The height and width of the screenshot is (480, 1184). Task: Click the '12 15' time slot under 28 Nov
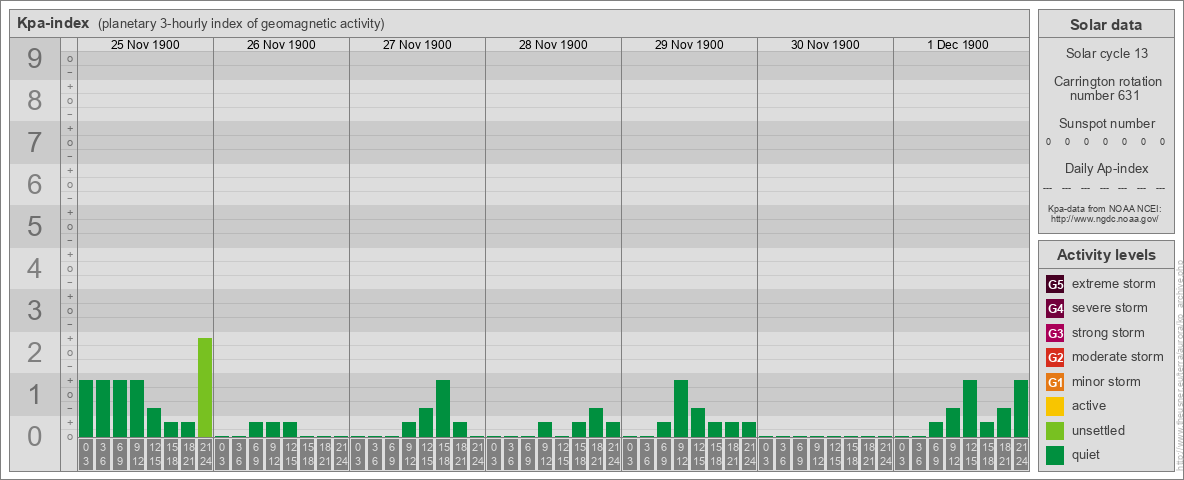[562, 455]
